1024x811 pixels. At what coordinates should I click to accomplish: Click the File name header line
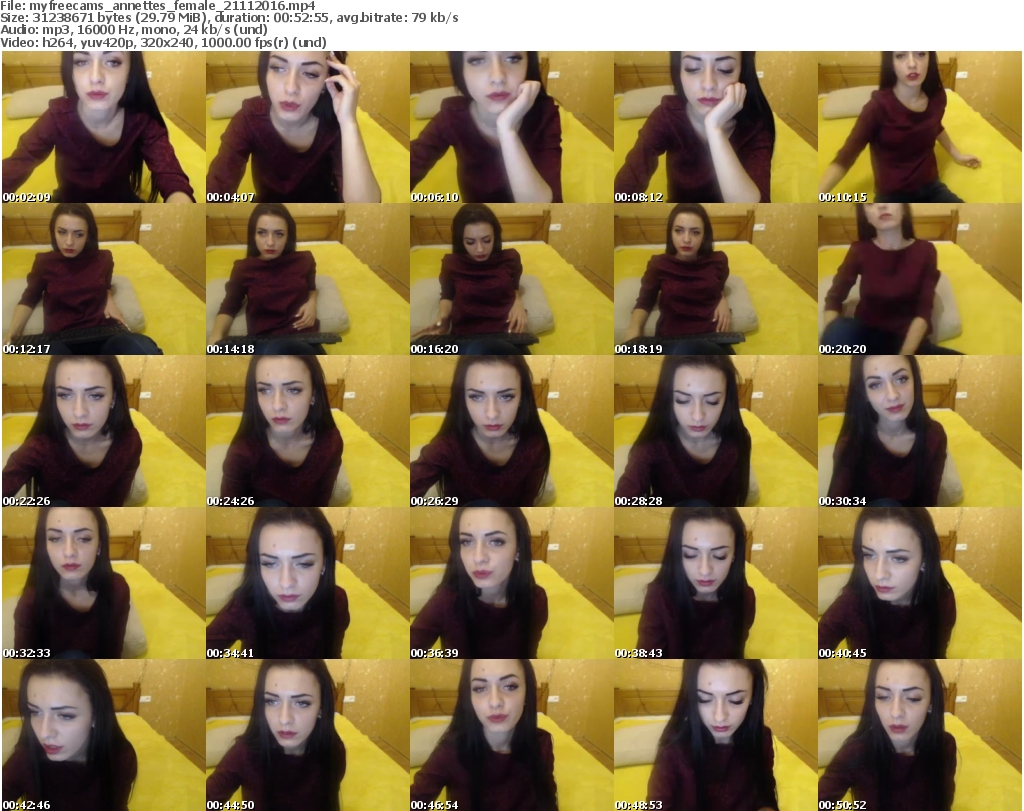point(158,6)
